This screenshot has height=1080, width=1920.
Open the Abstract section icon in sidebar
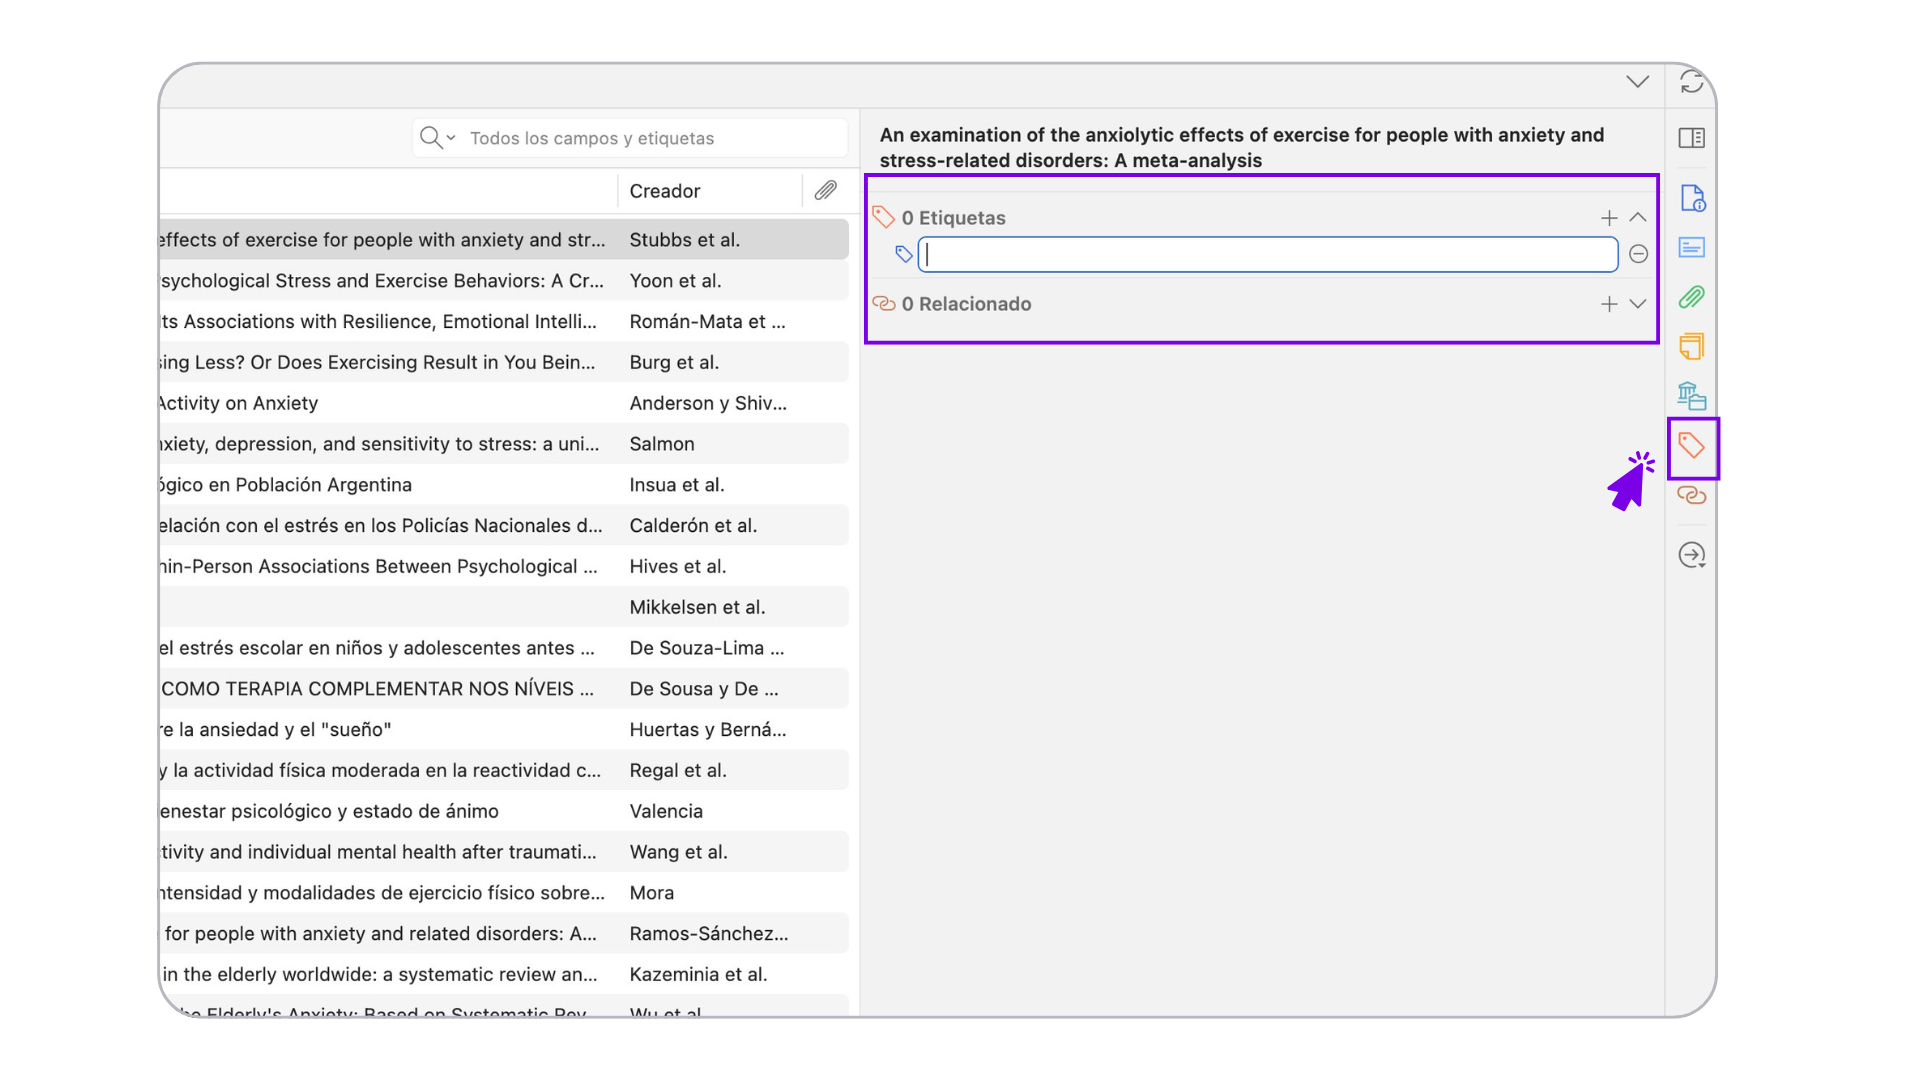click(x=1691, y=247)
